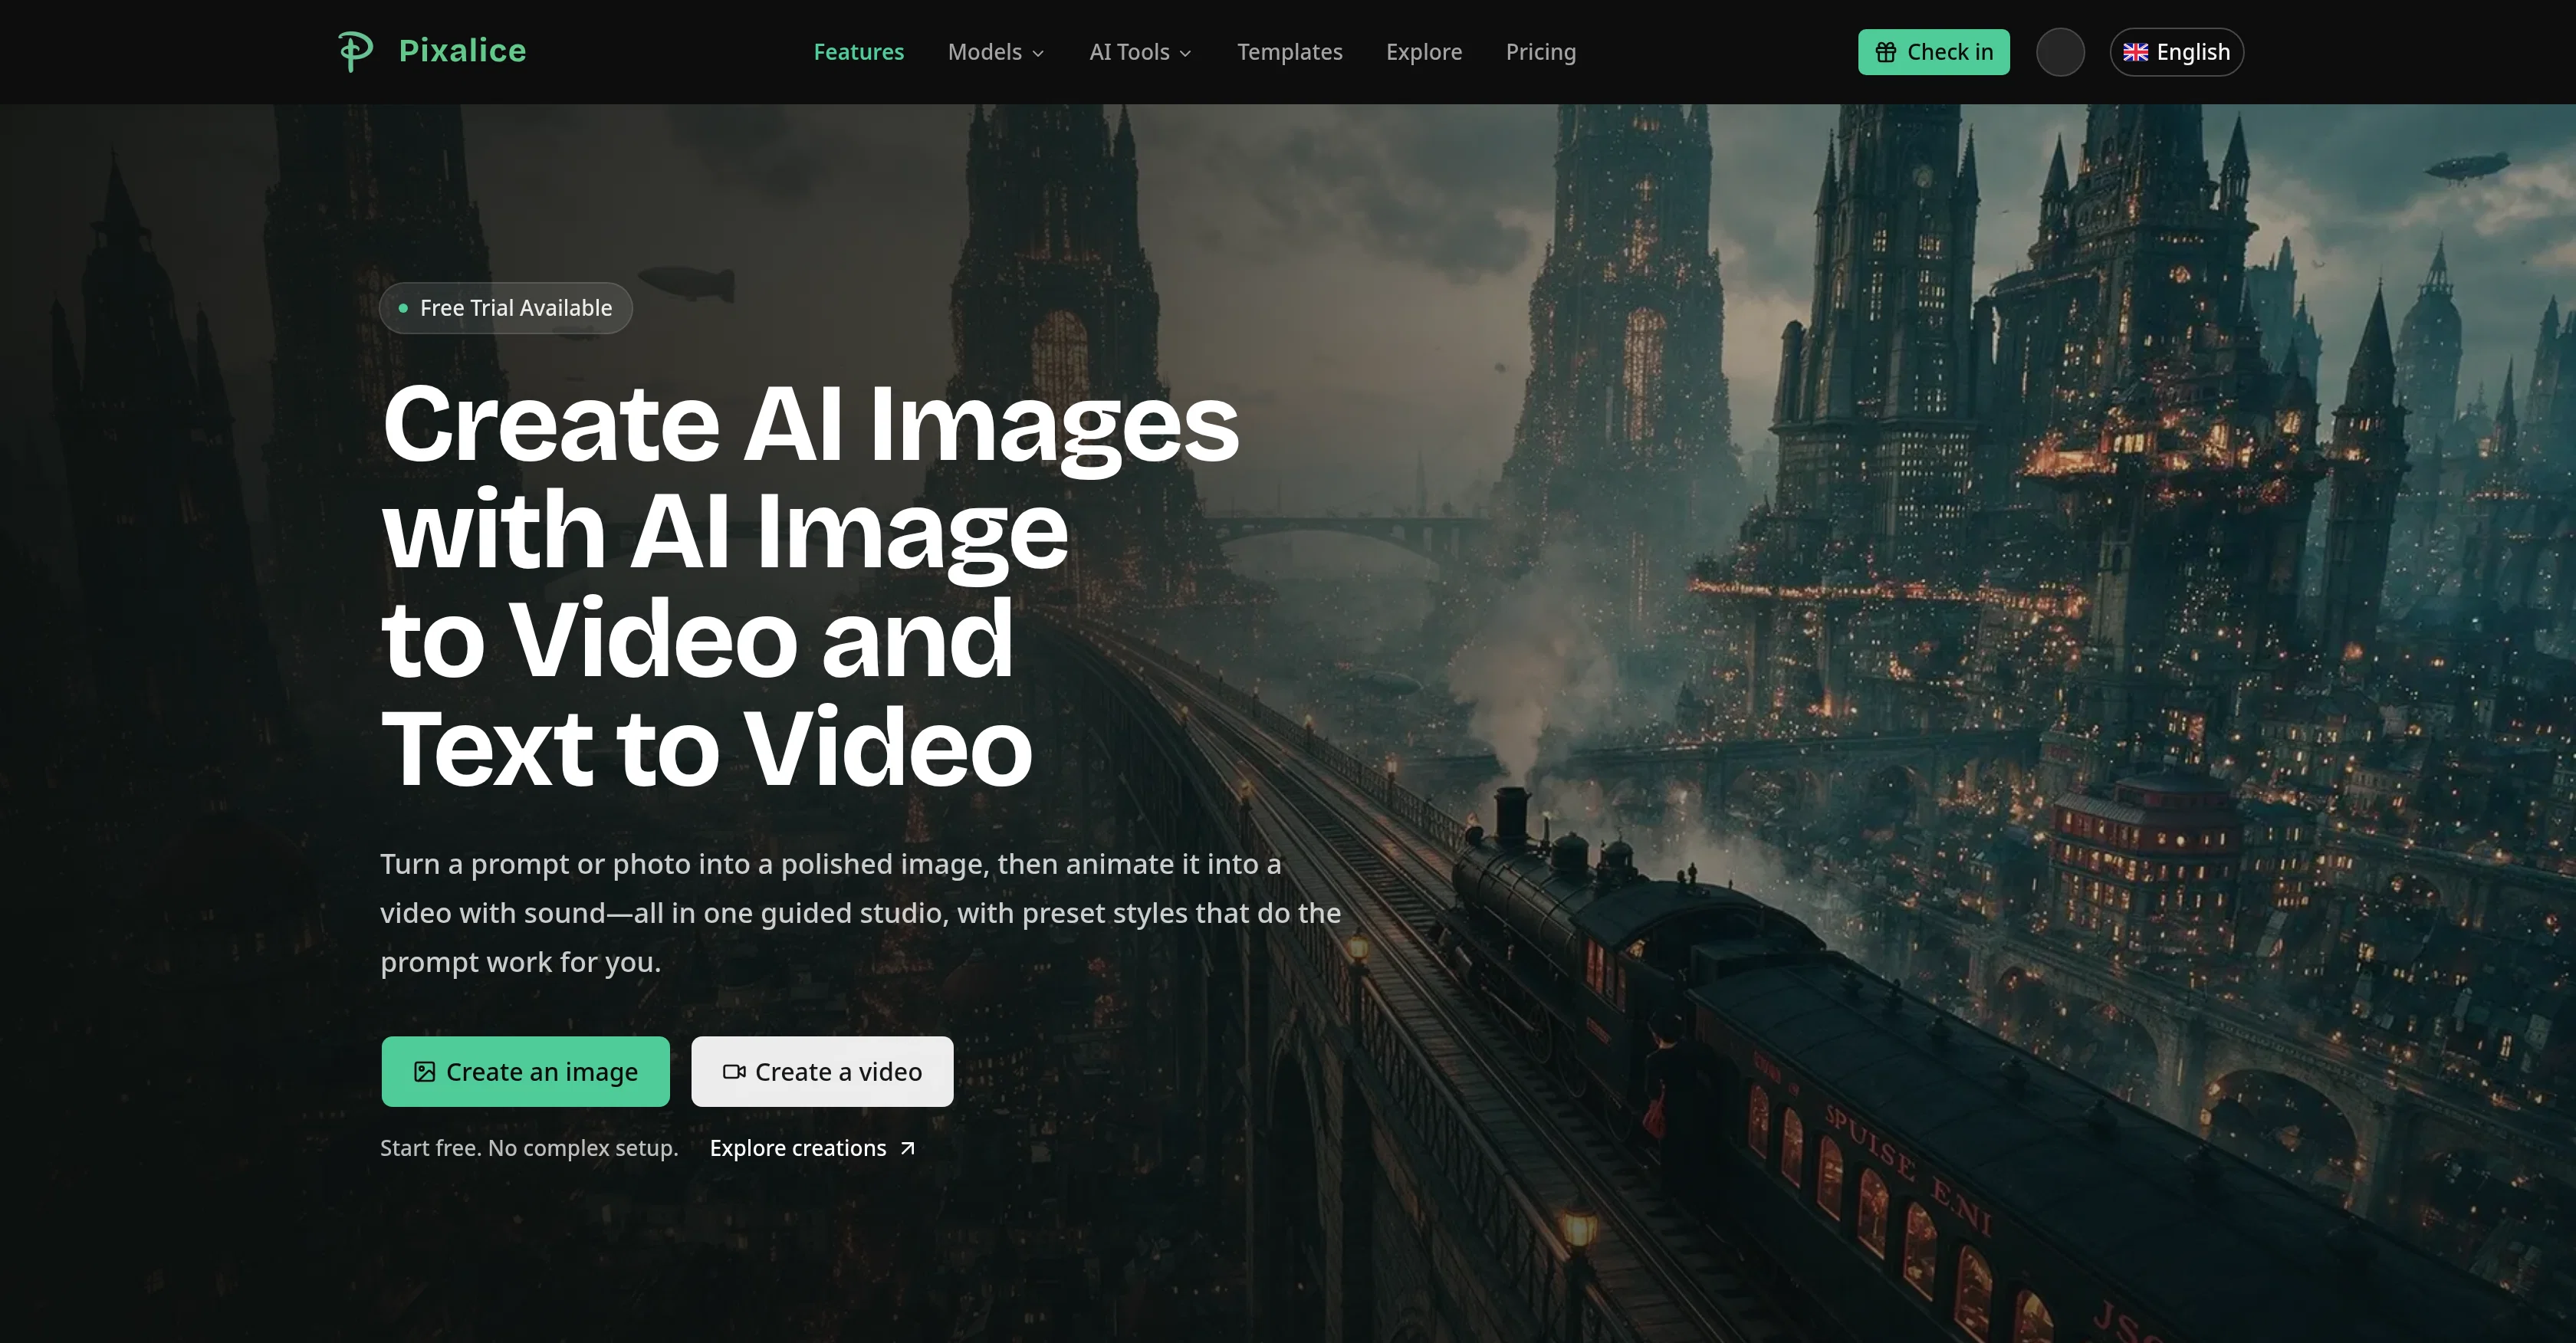Open the Pricing page
Viewport: 2576px width, 1343px height.
click(1540, 52)
